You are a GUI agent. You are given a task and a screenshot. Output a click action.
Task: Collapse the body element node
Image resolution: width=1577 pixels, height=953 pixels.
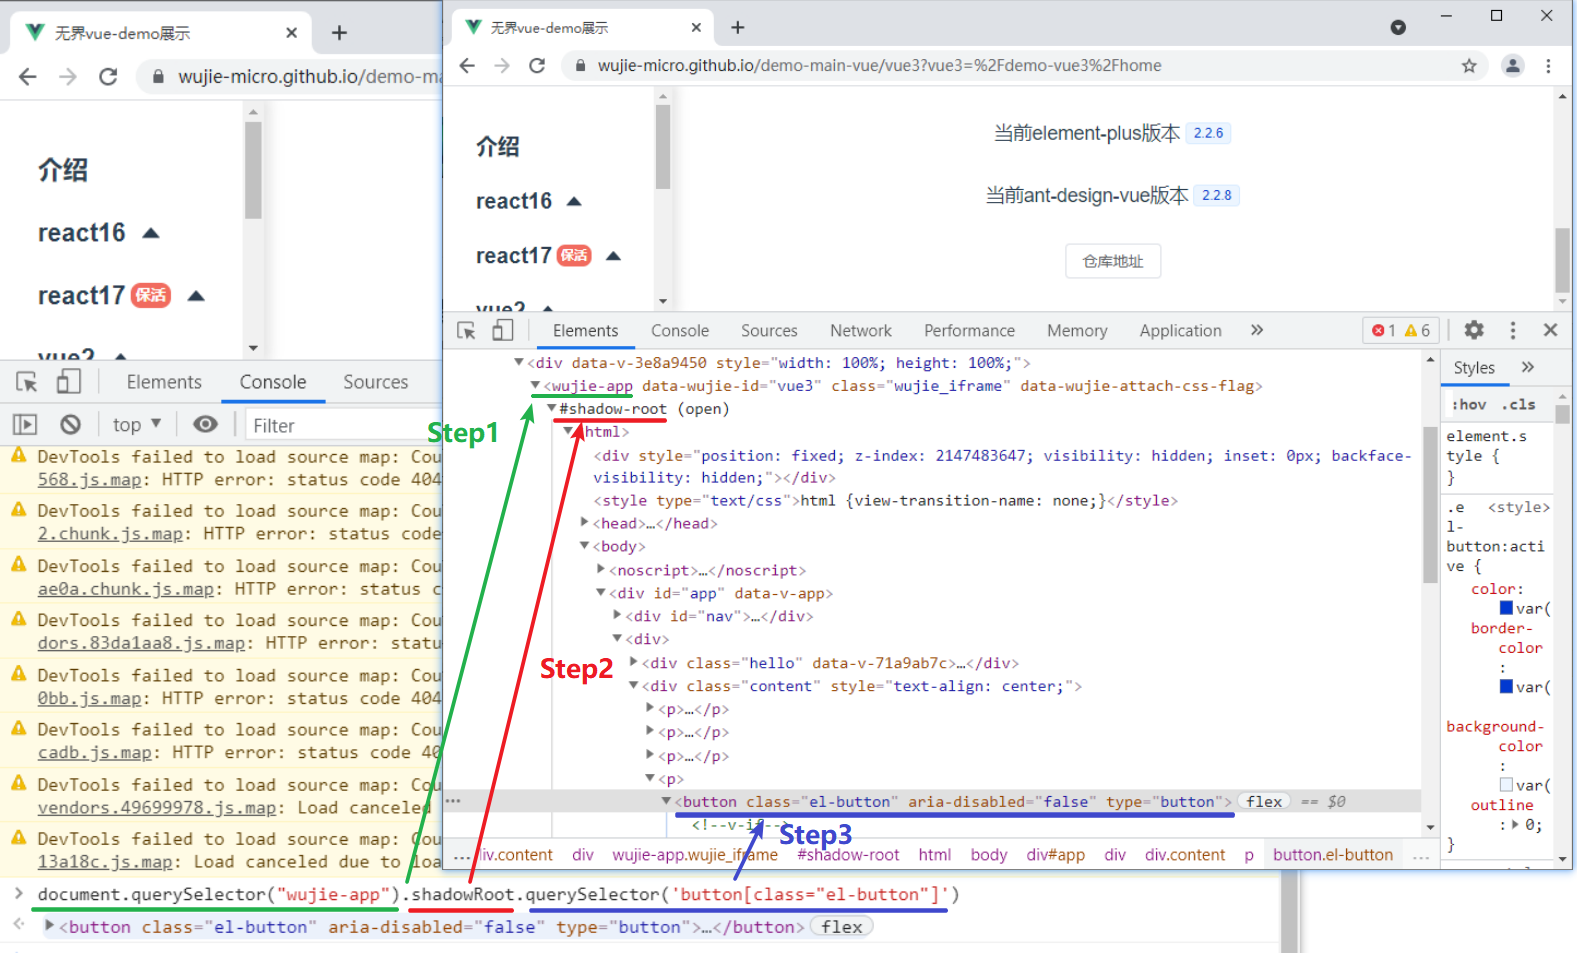pos(585,546)
